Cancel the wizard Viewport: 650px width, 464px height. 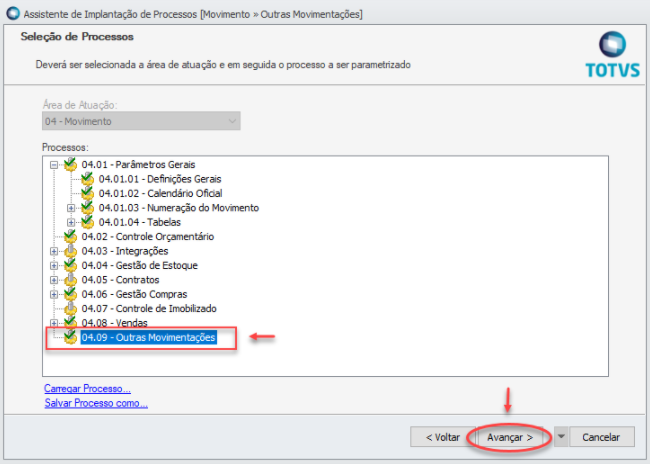[601, 437]
